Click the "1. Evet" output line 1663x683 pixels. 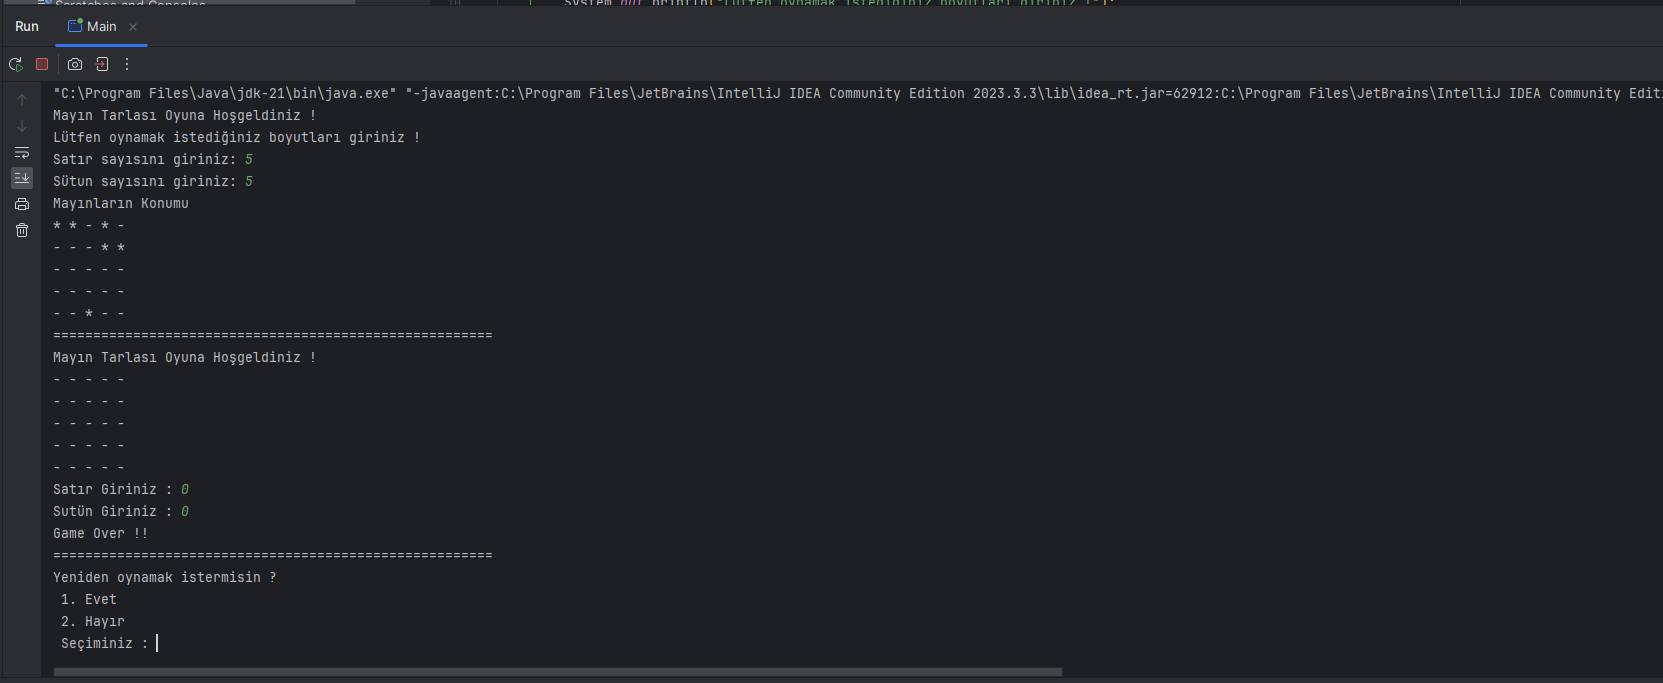89,599
